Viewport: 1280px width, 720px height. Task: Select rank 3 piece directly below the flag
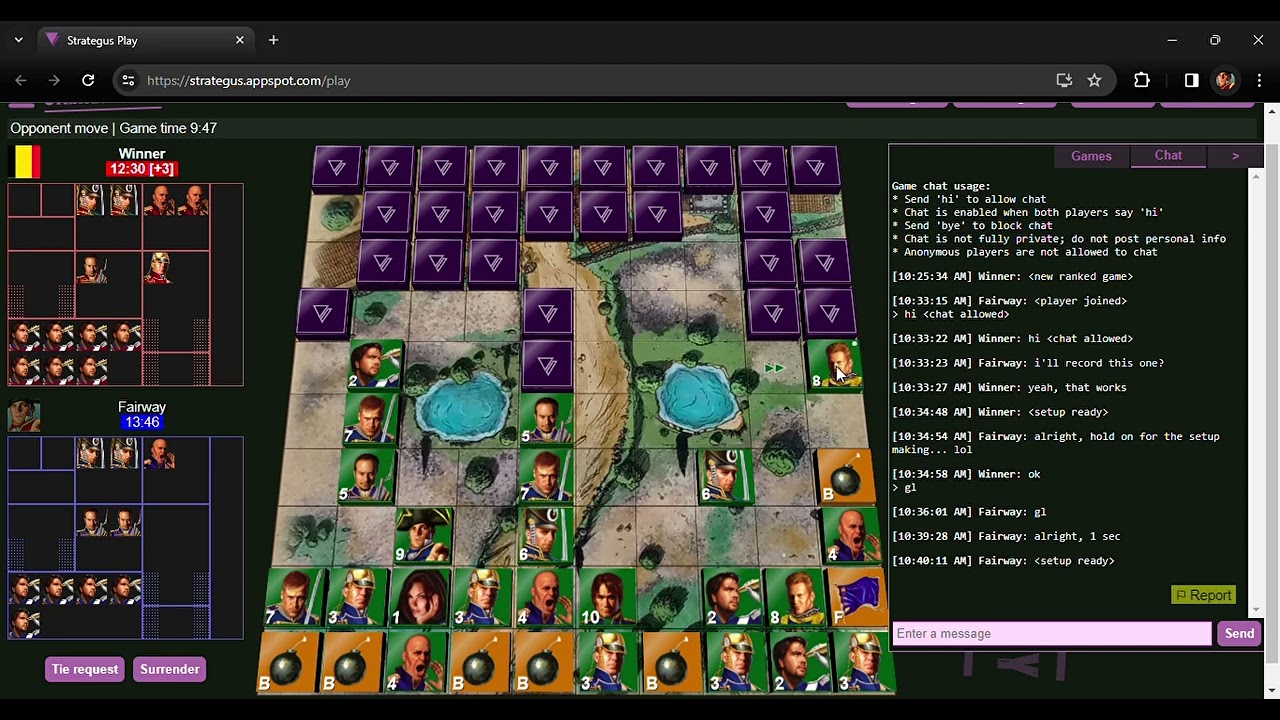tap(865, 664)
